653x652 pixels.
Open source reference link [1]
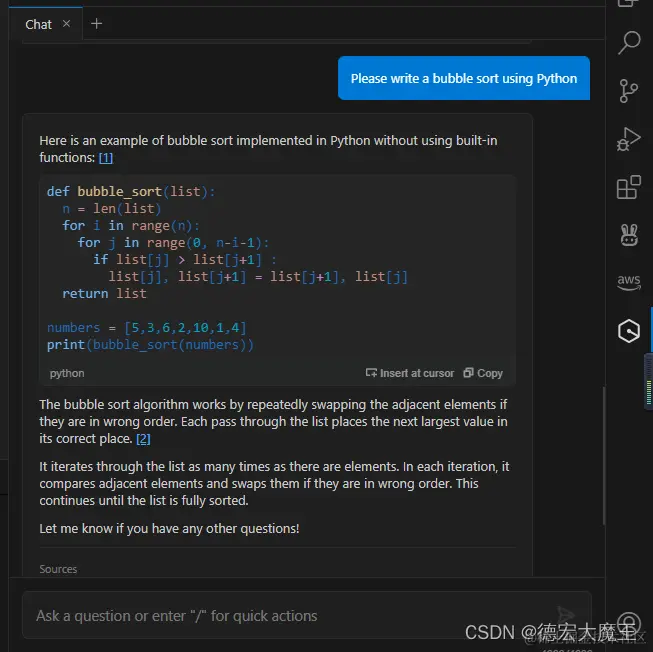[106, 158]
